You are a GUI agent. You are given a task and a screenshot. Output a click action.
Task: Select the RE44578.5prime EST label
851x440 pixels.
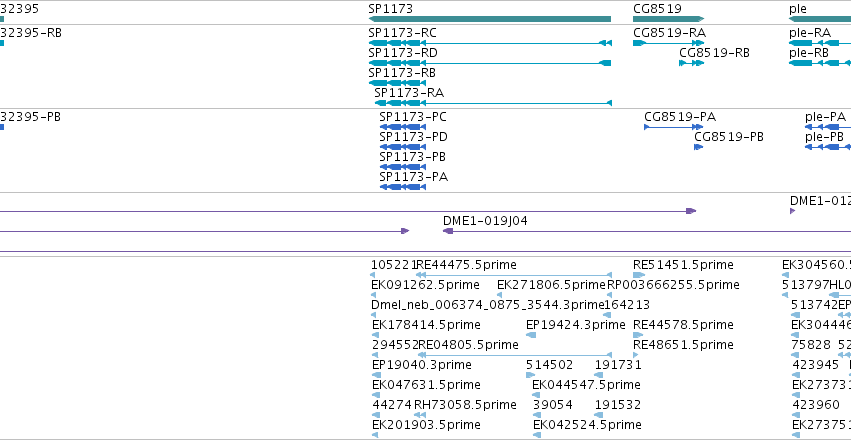tap(683, 325)
